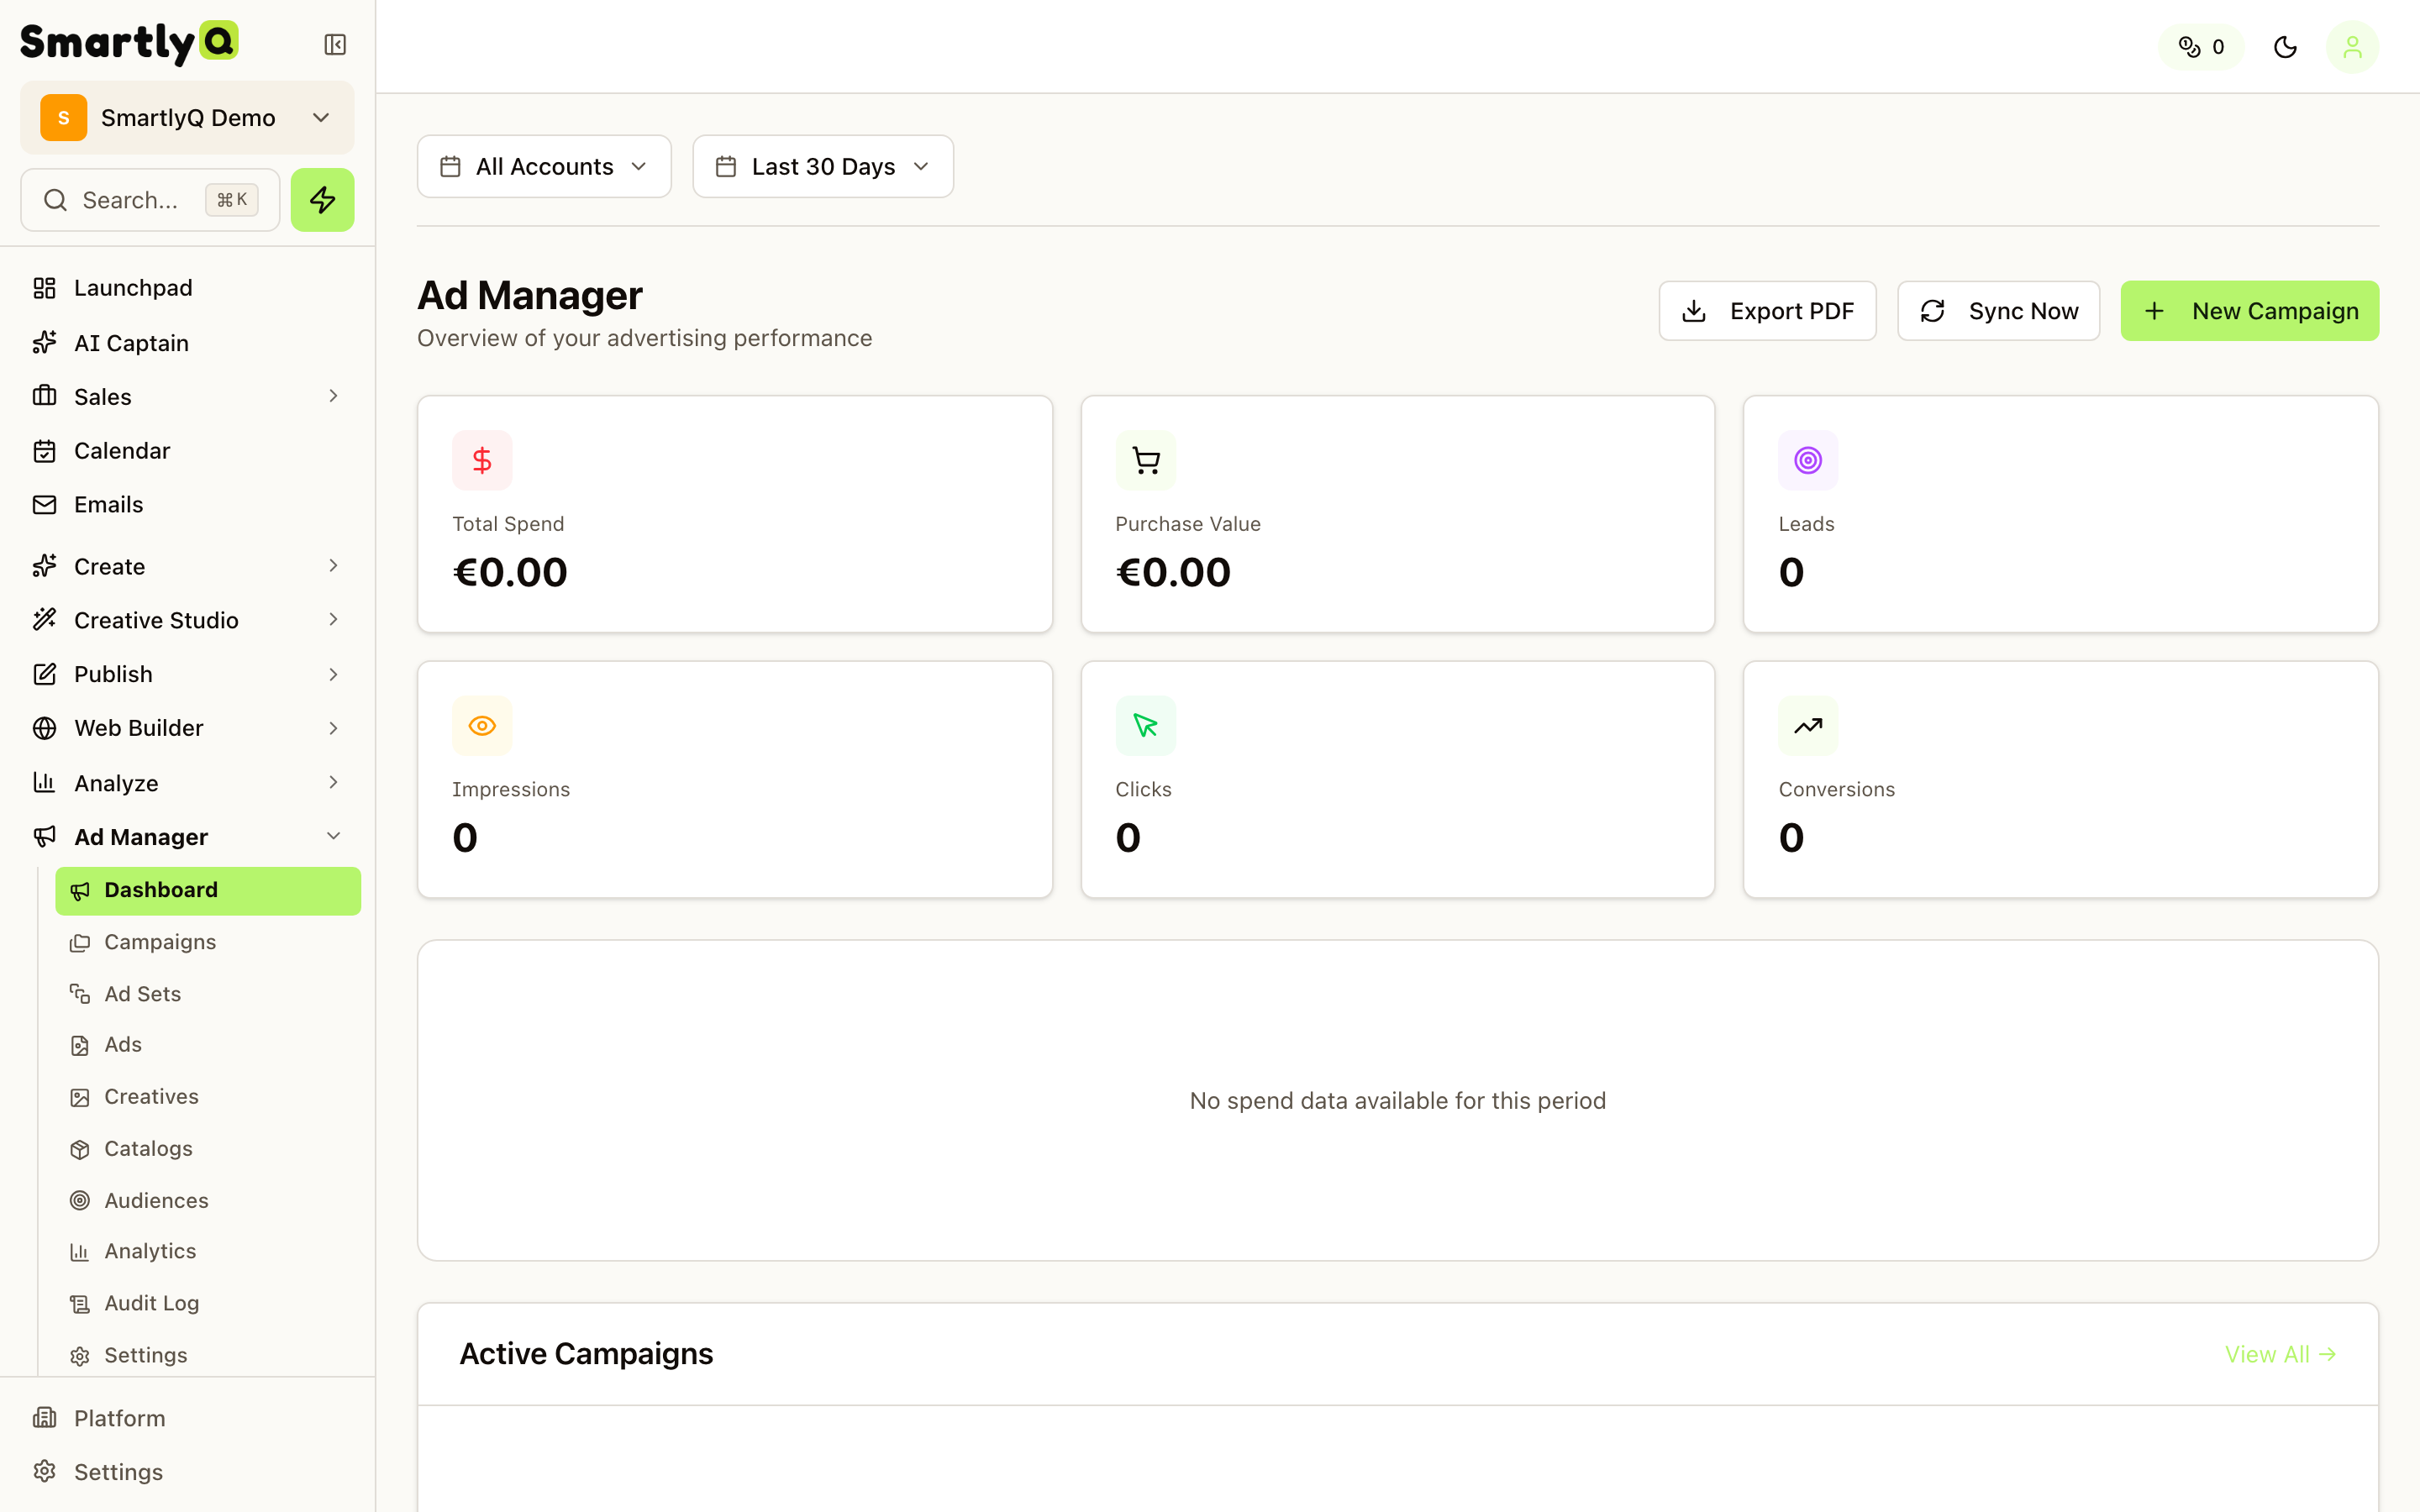Open the credits counter showing 0
Viewport: 2420px width, 1512px height.
[2201, 47]
